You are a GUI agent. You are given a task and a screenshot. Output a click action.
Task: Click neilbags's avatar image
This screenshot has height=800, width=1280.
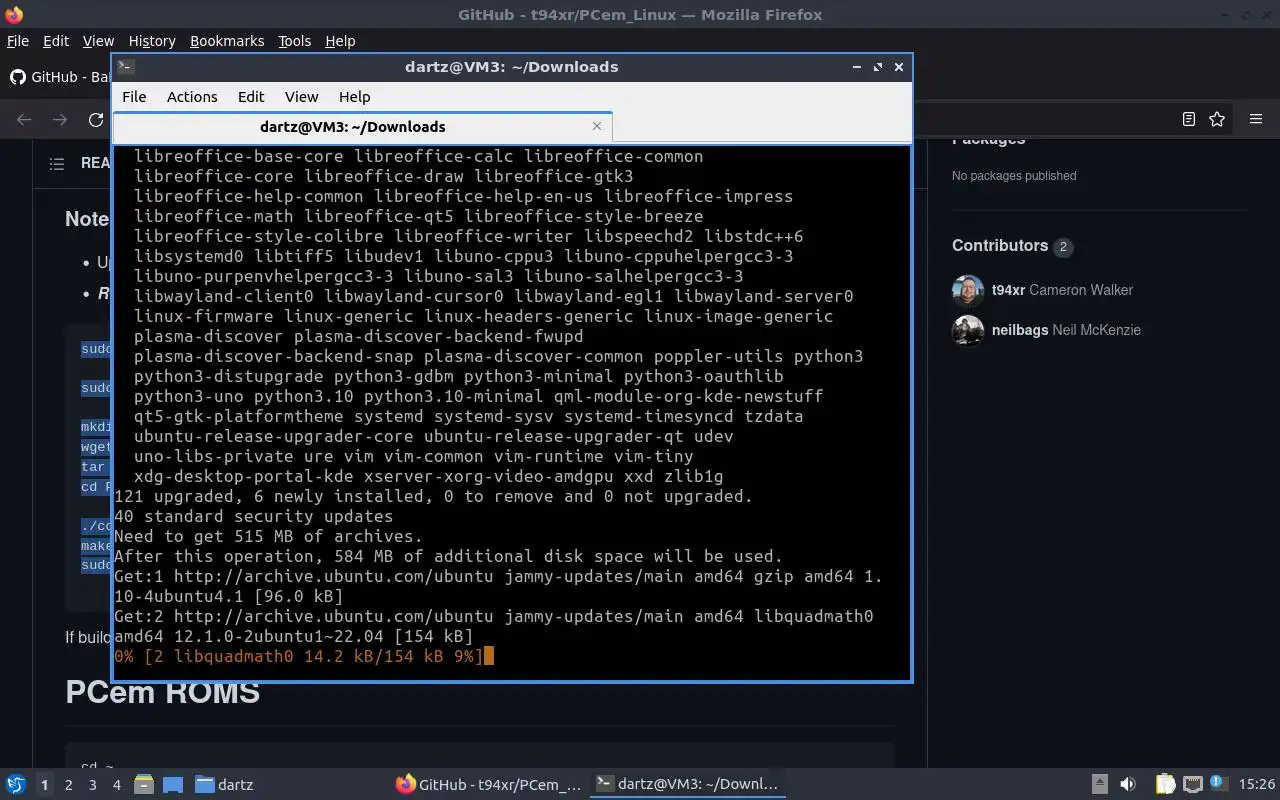click(x=968, y=330)
